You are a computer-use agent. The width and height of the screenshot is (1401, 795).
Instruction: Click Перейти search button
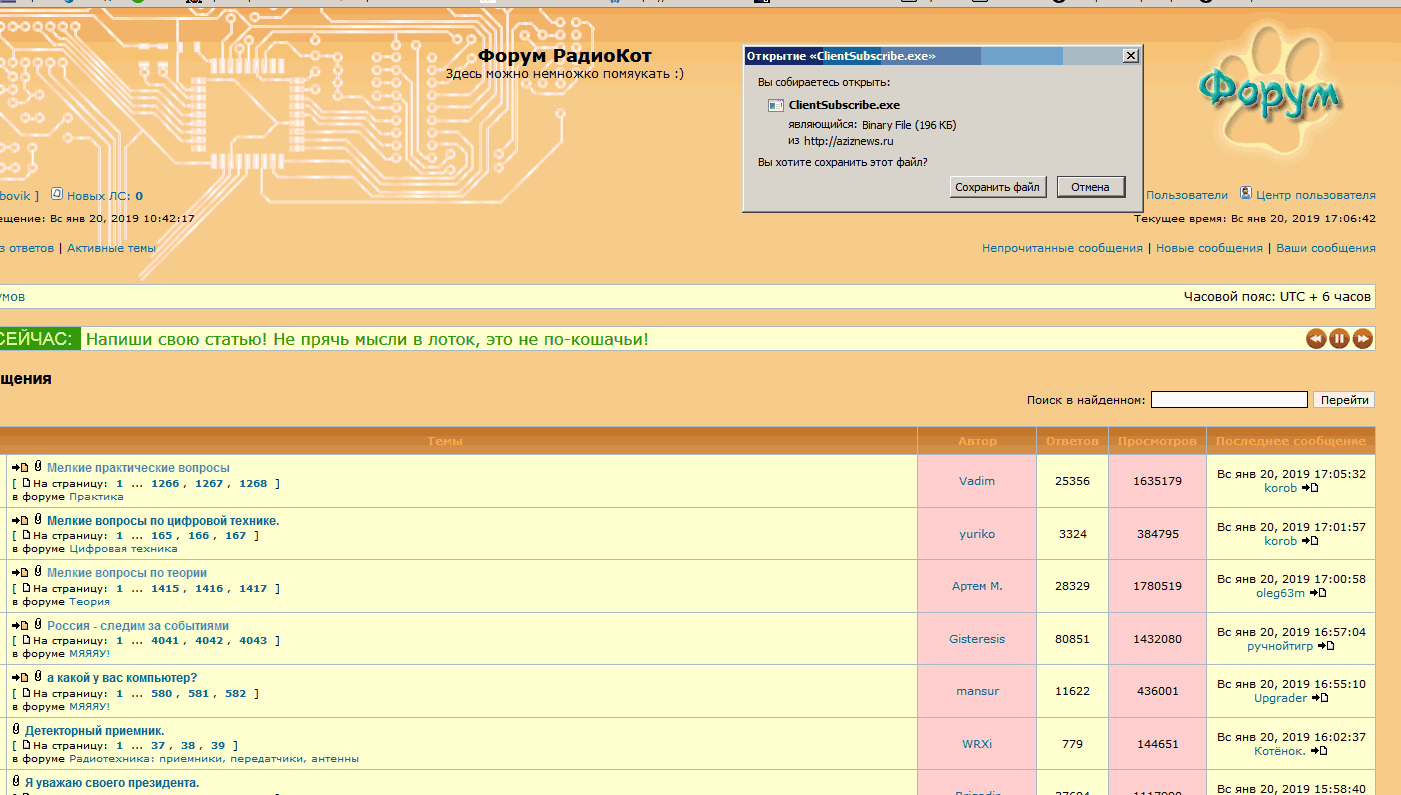[x=1344, y=400]
